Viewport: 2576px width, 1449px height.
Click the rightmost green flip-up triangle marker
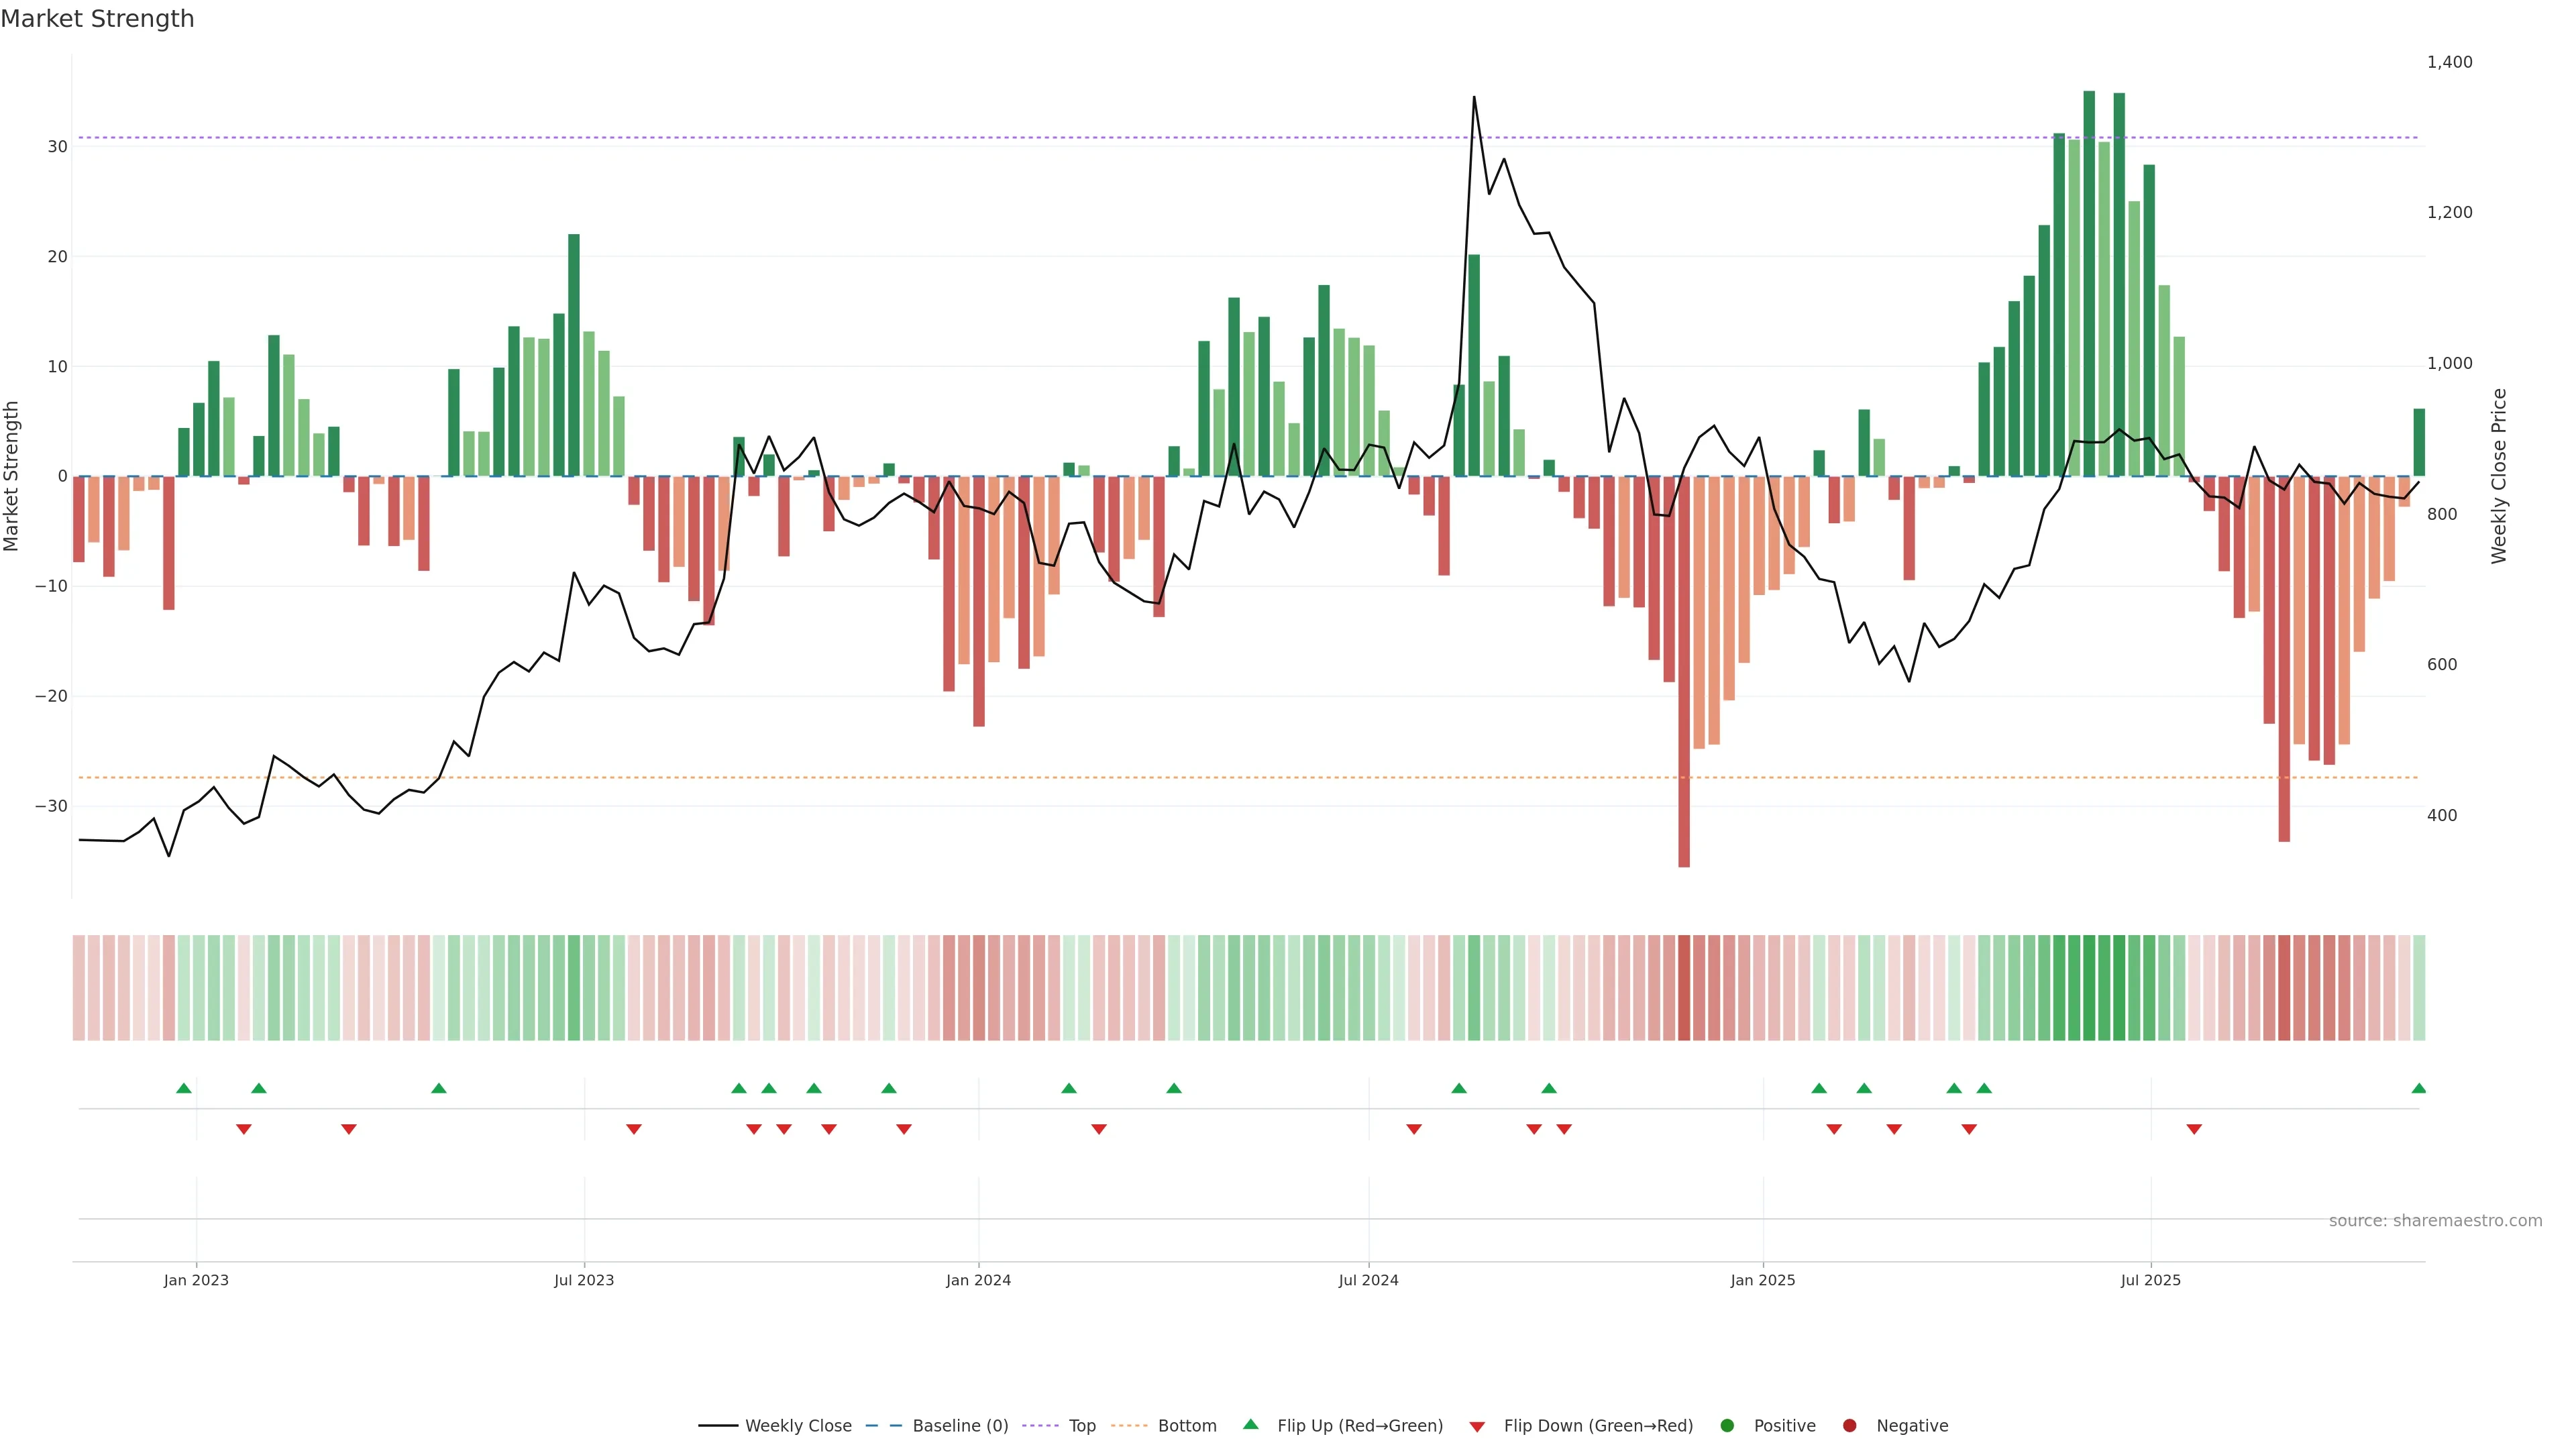click(x=2418, y=1088)
